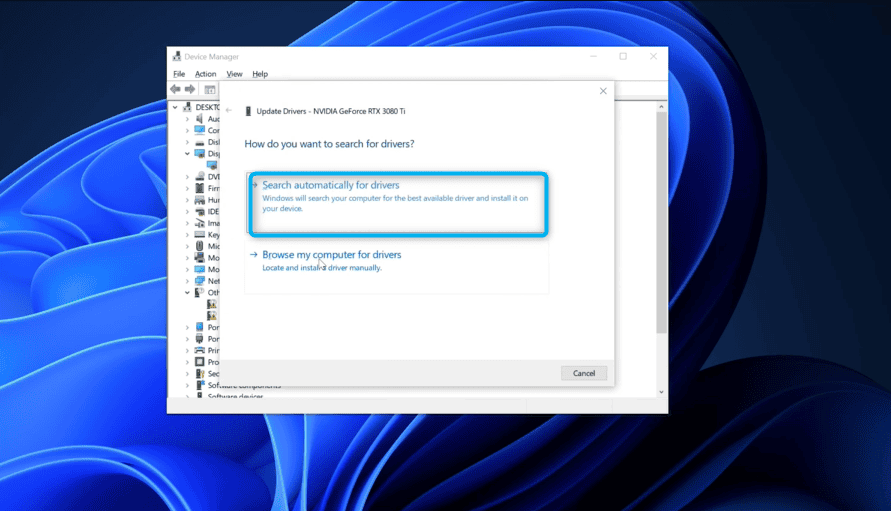Click the Back arrow in Device Manager toolbar

click(175, 89)
